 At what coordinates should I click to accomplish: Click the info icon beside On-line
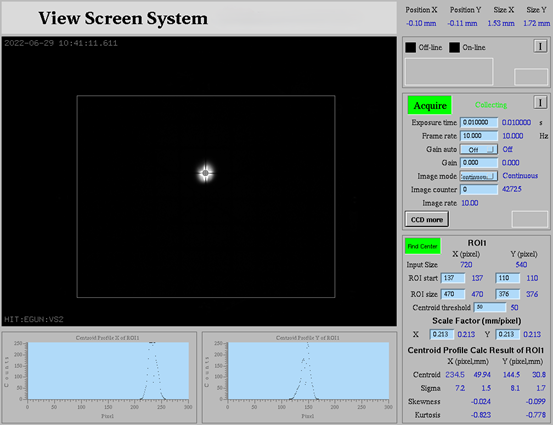[x=540, y=46]
